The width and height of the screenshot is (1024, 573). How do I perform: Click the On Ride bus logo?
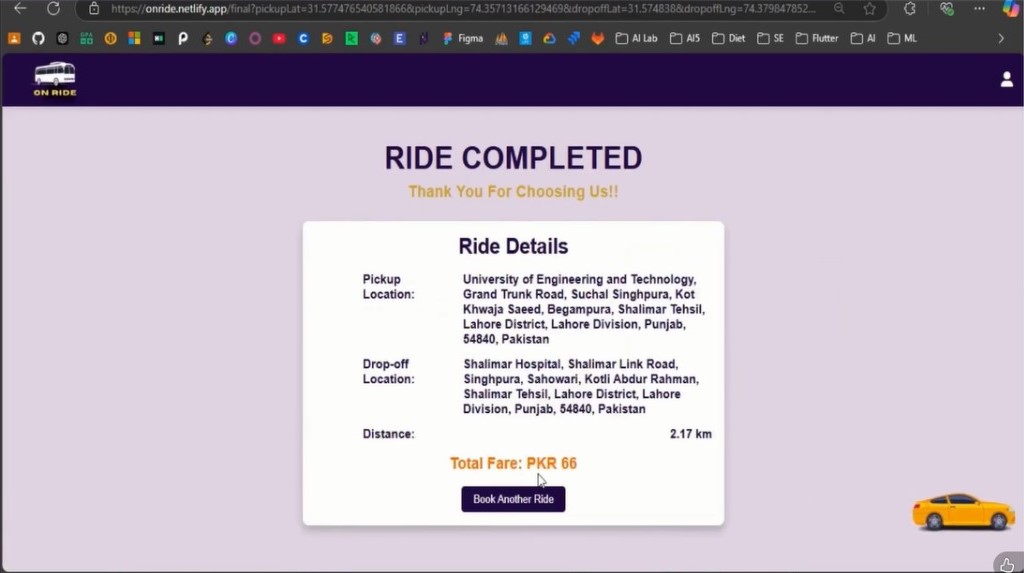coord(55,80)
